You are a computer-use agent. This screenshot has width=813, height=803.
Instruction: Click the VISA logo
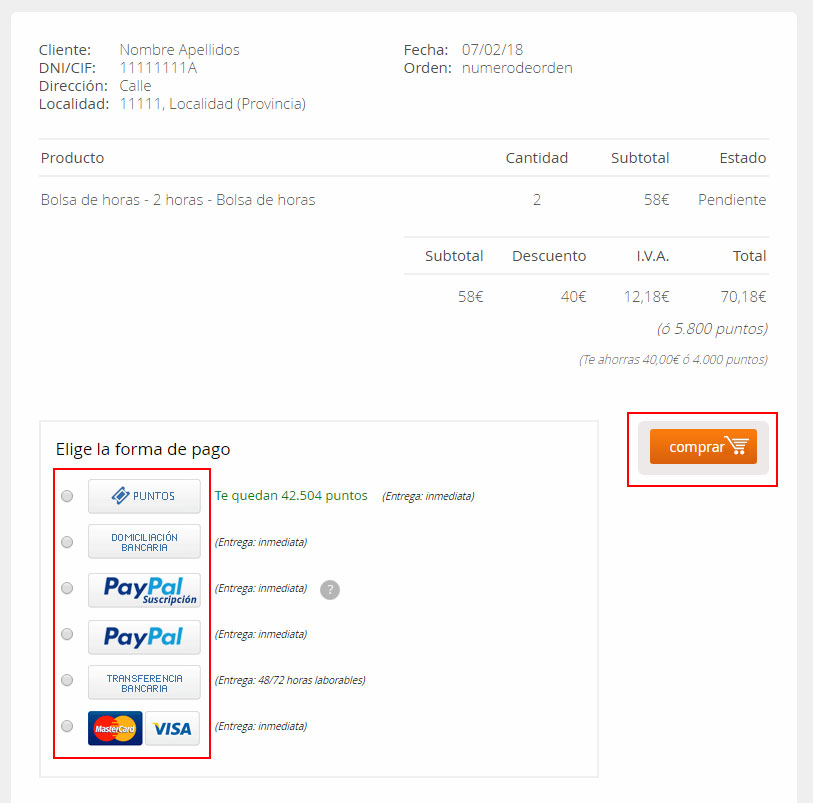(x=172, y=728)
